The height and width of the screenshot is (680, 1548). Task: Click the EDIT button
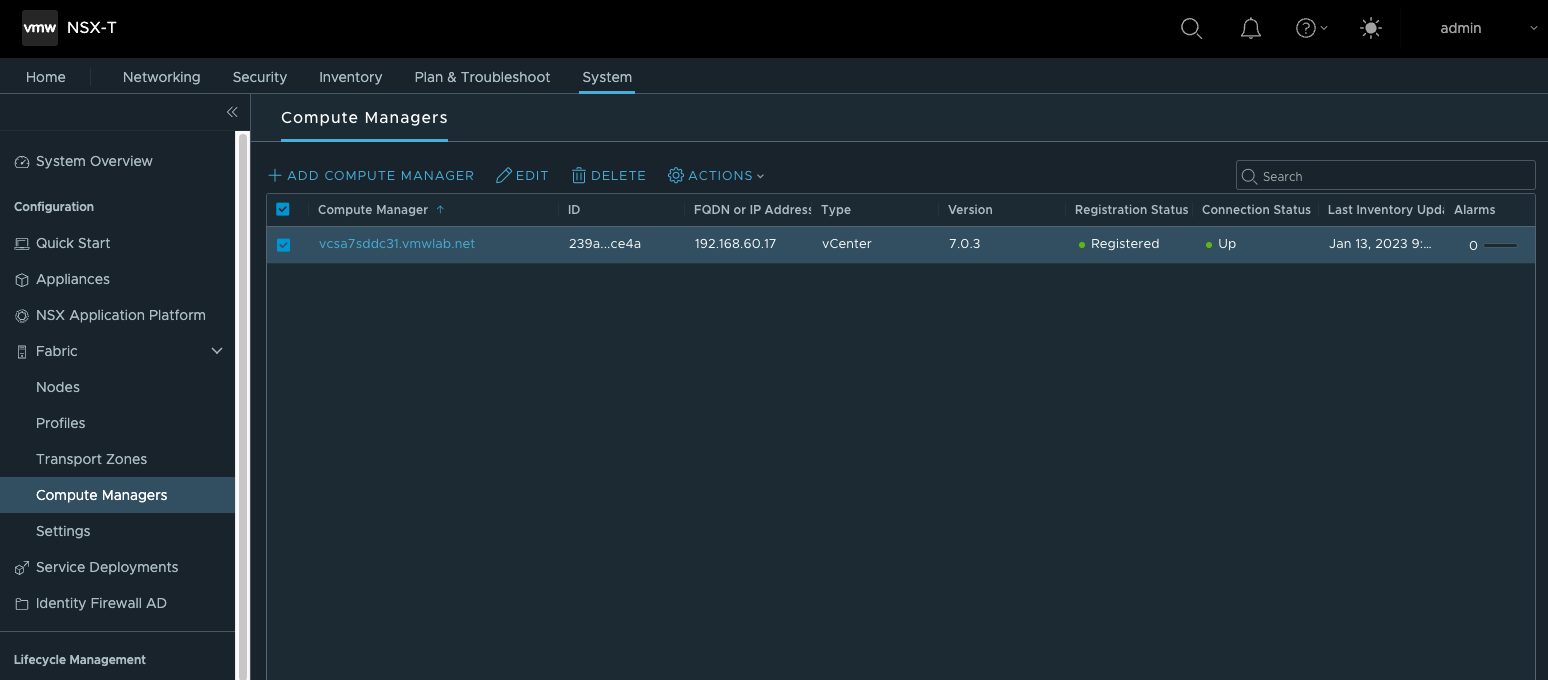pyautogui.click(x=522, y=175)
